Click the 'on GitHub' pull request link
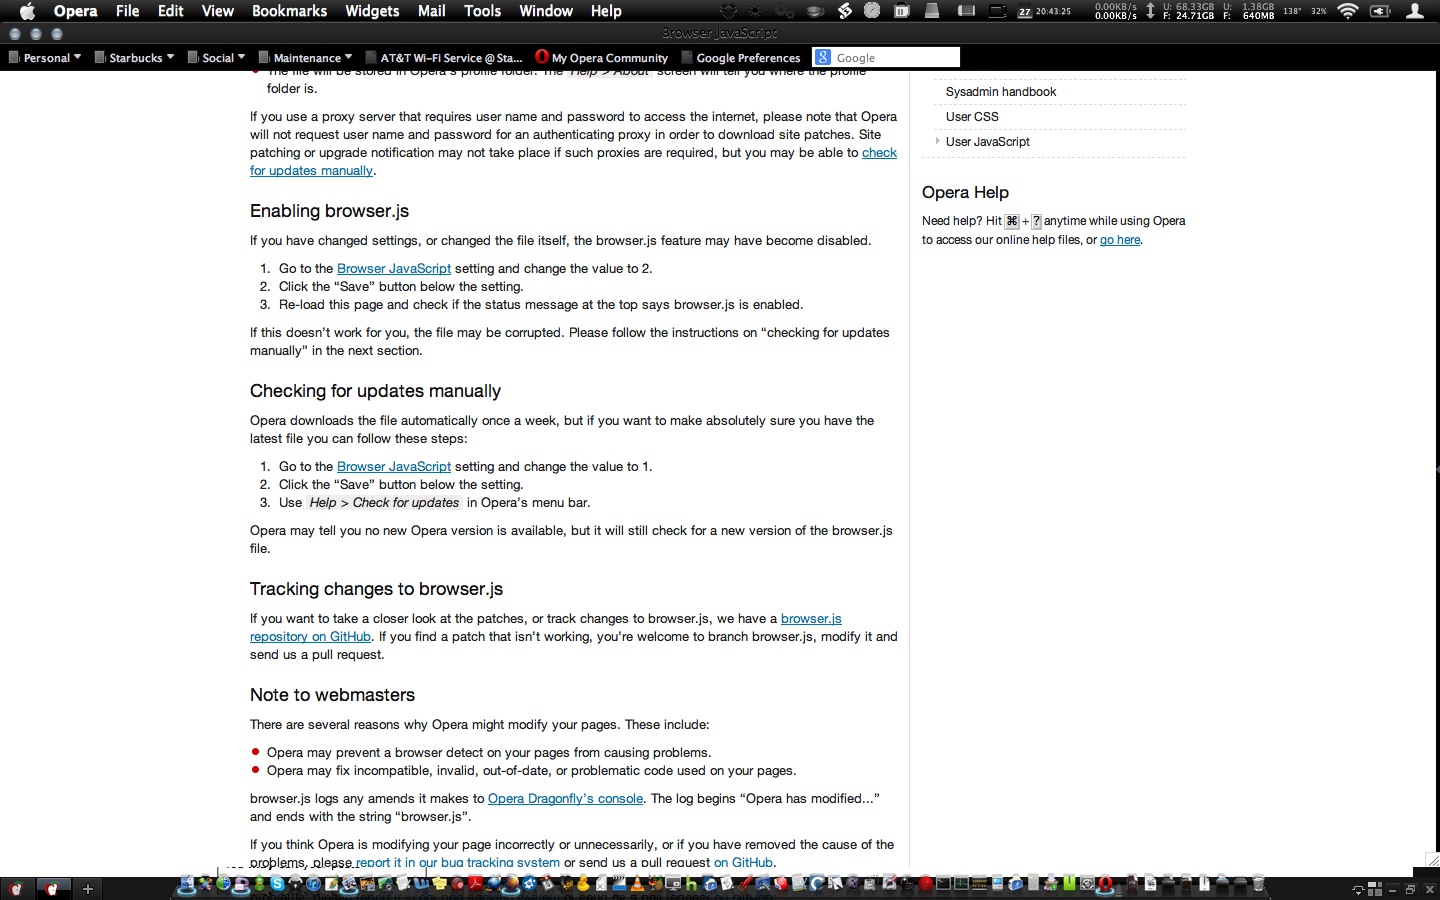The width and height of the screenshot is (1440, 900). [743, 862]
